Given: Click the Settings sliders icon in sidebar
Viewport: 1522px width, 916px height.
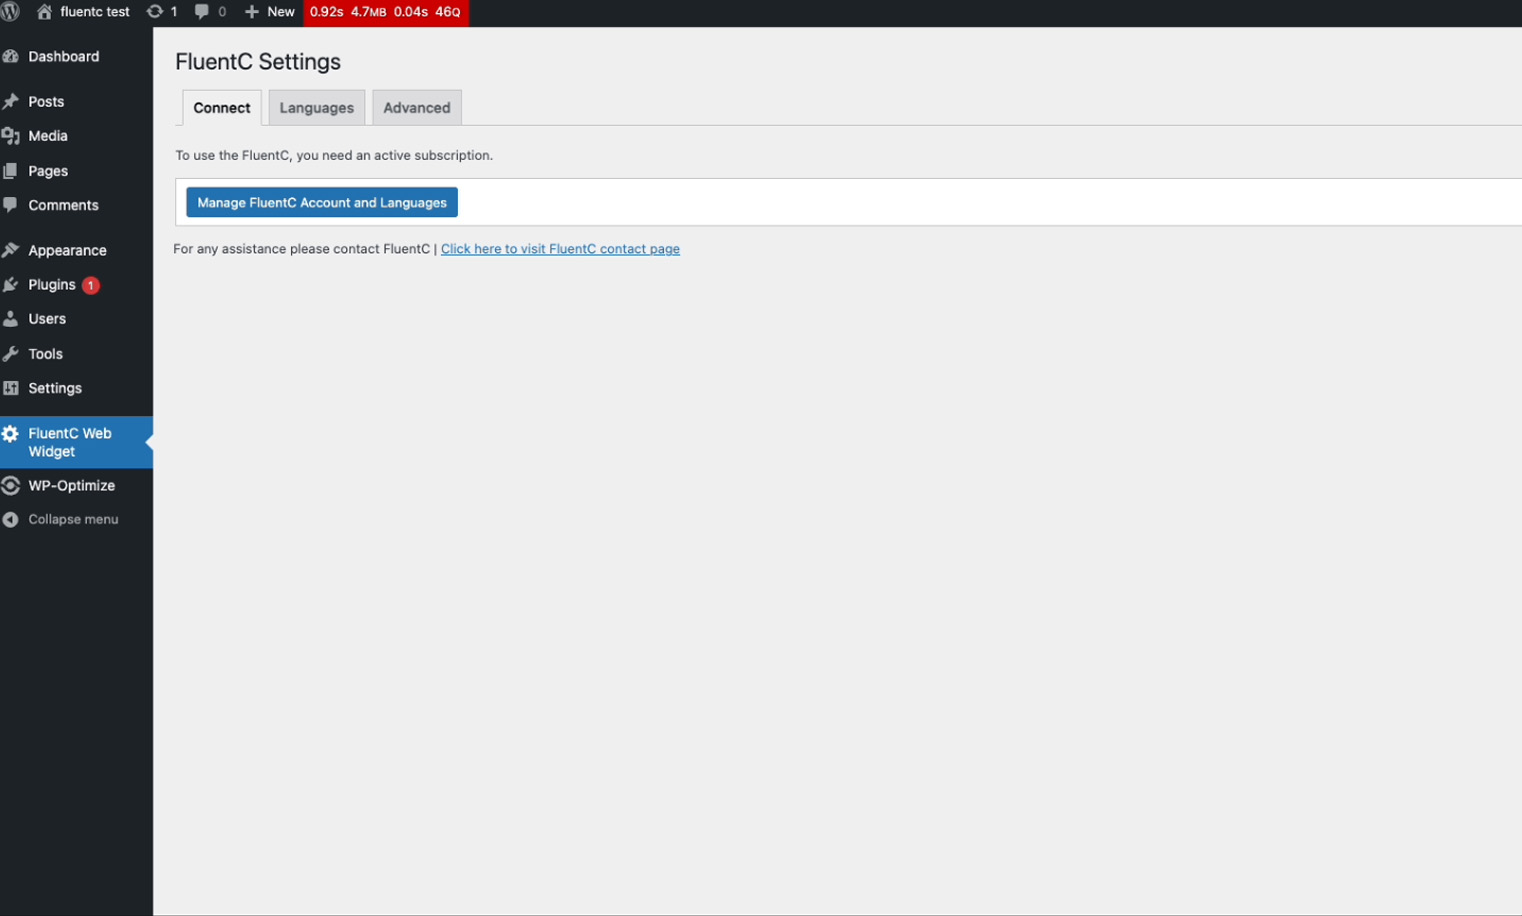Looking at the screenshot, I should [11, 388].
